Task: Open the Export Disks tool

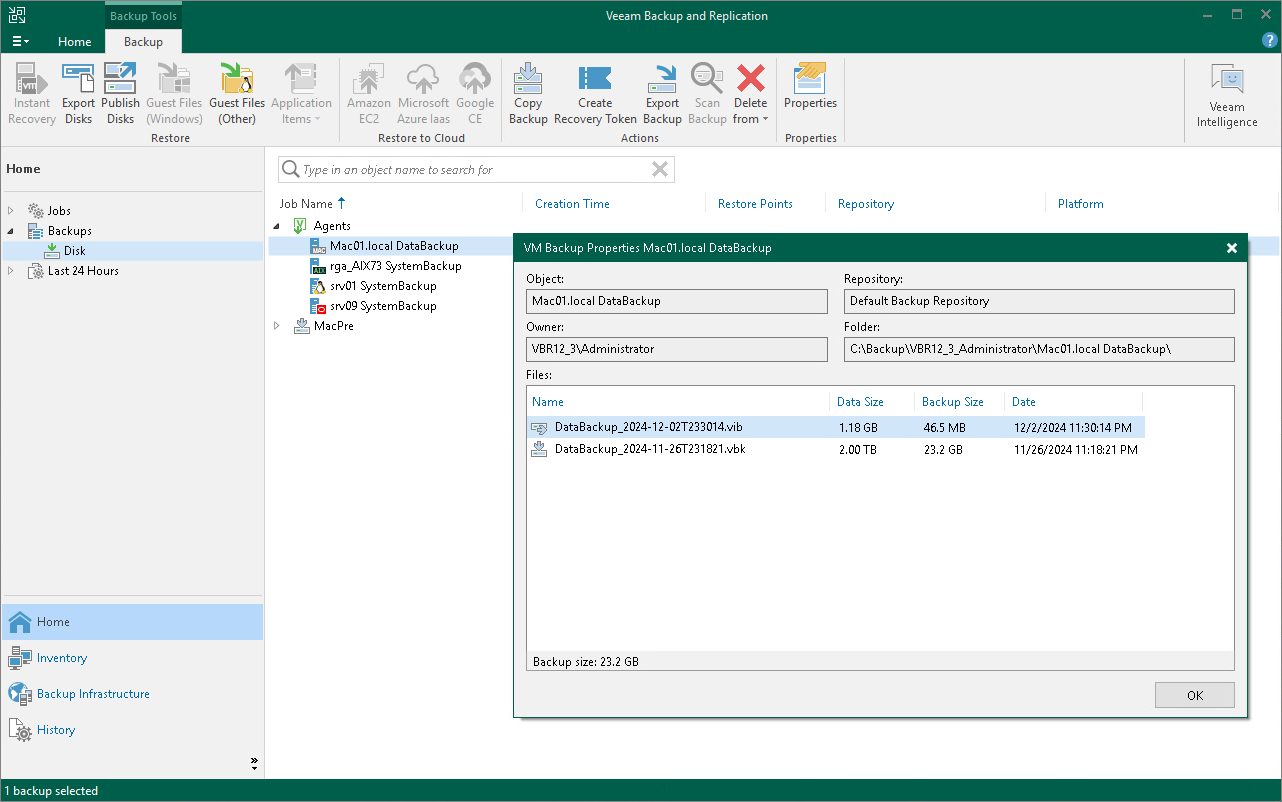Action: pos(78,92)
